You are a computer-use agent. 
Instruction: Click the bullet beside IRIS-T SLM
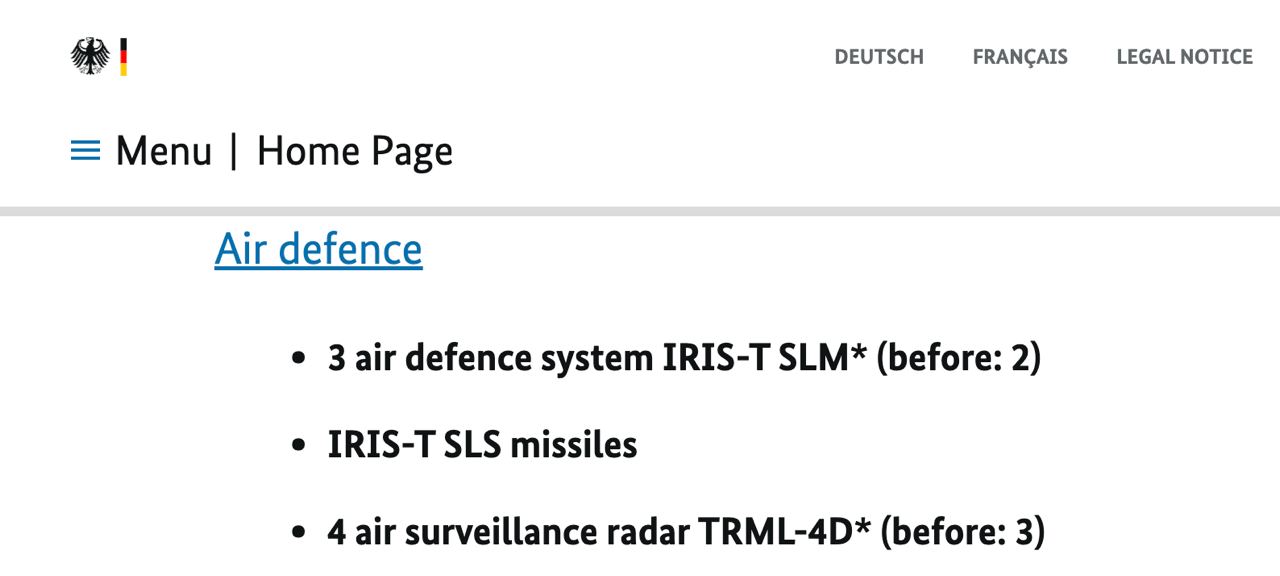point(298,359)
